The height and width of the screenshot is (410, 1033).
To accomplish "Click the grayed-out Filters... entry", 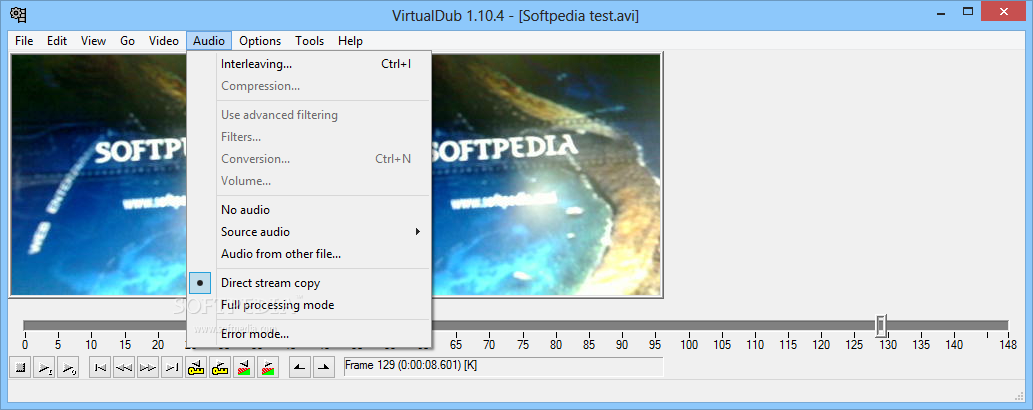I will tap(310, 137).
